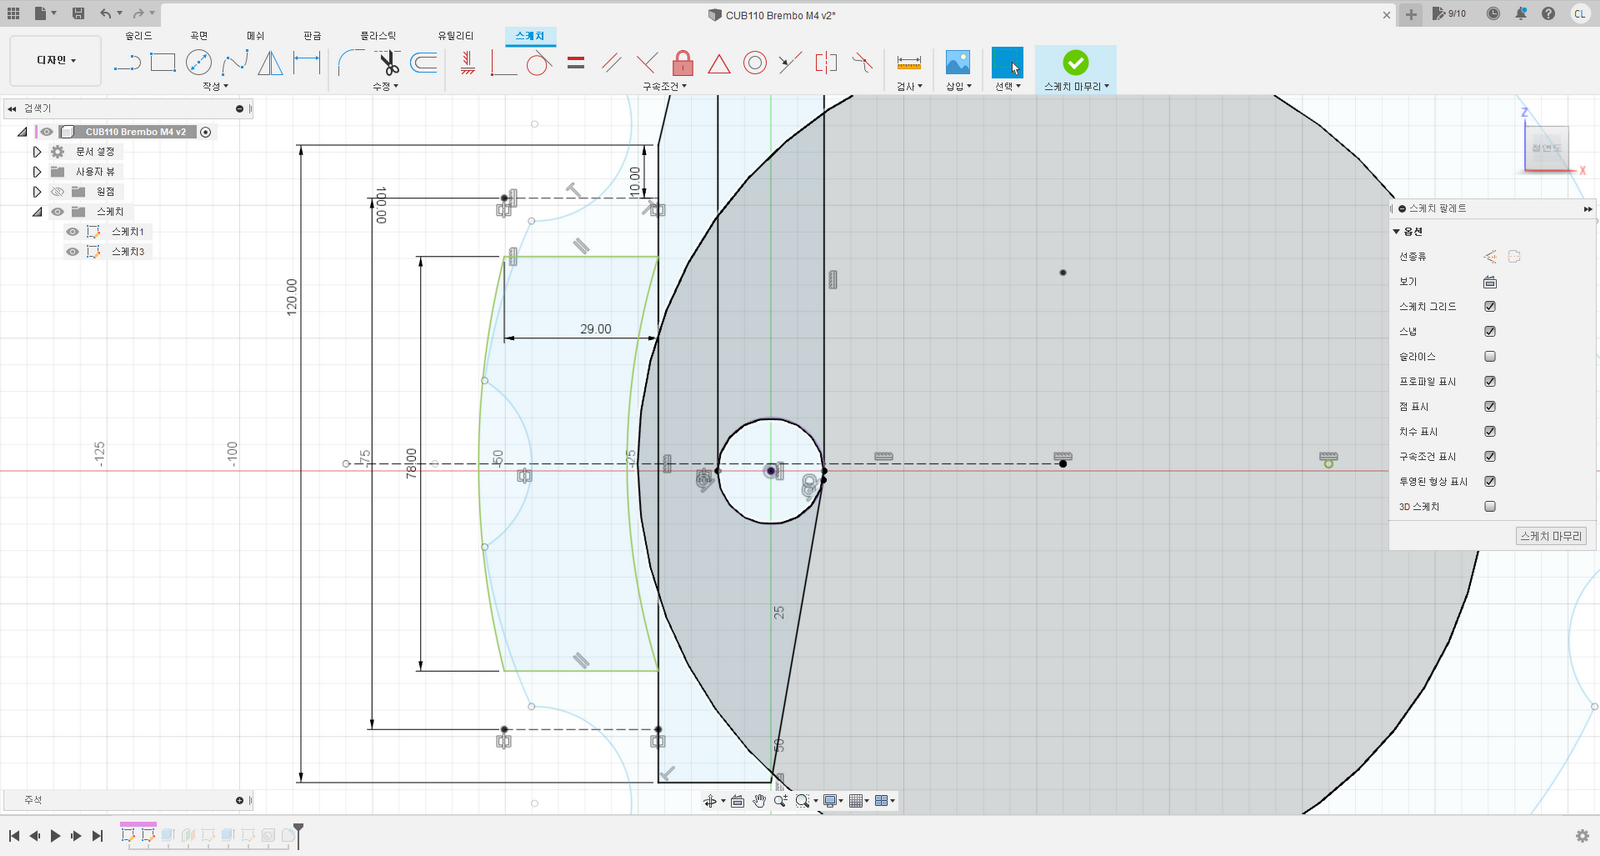Image resolution: width=1600 pixels, height=856 pixels.
Task: Select the Fillet tool
Action: [x=351, y=63]
